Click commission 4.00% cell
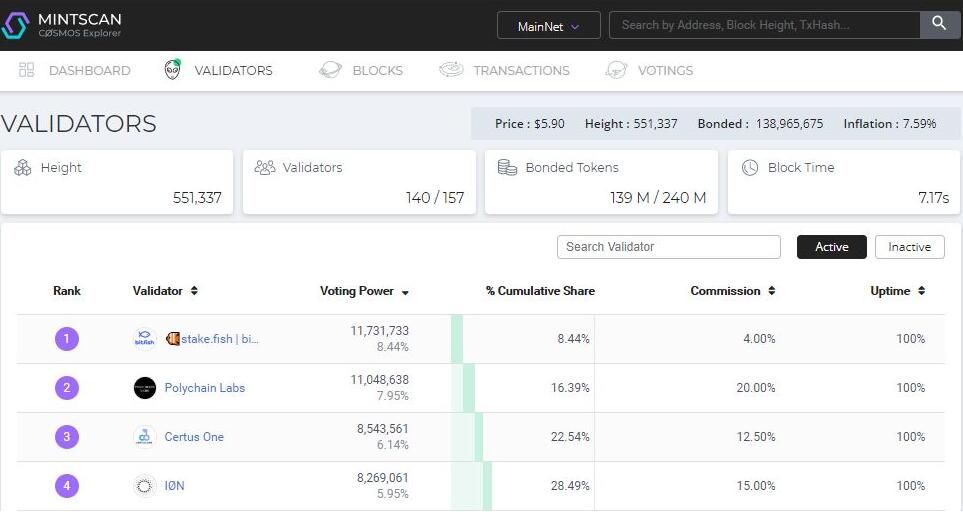963x532 pixels. click(759, 338)
